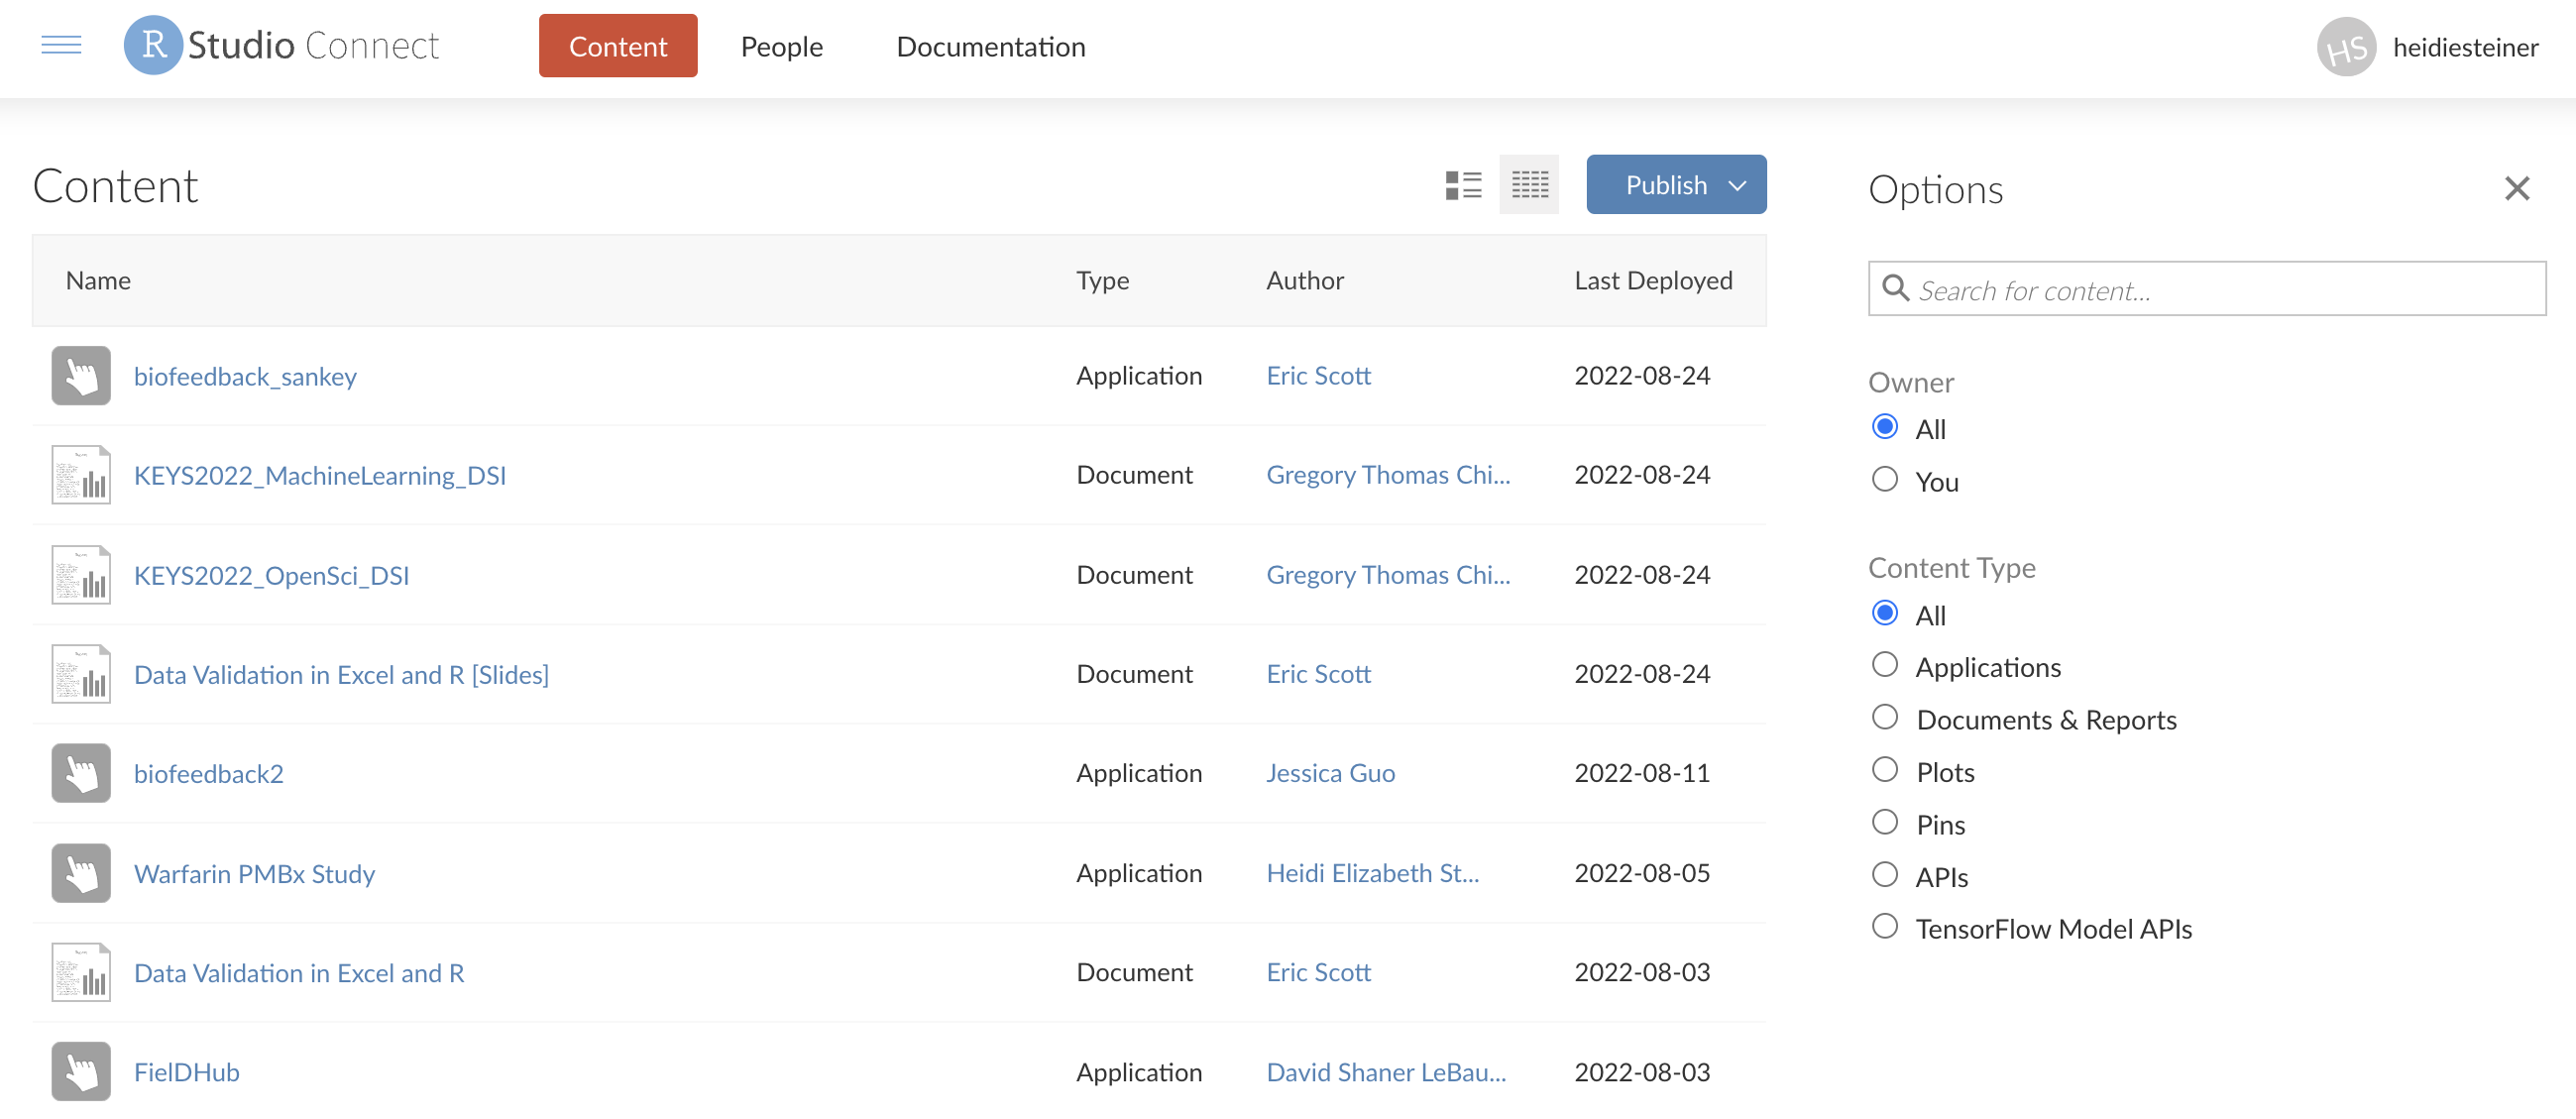Click the search magnifier in Options panel
This screenshot has height=1119, width=2576.
click(x=1895, y=289)
